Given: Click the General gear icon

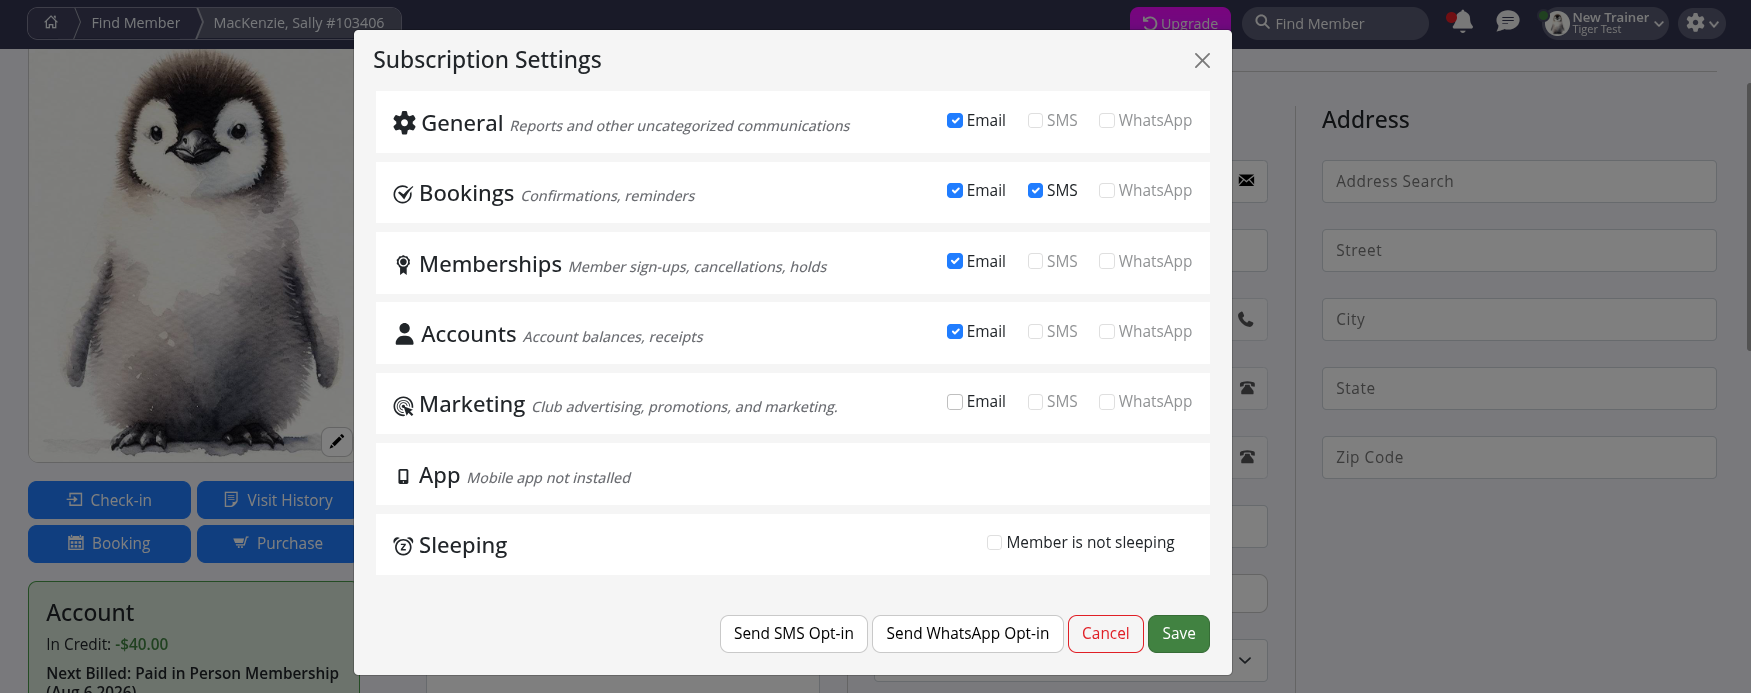Looking at the screenshot, I should 404,123.
